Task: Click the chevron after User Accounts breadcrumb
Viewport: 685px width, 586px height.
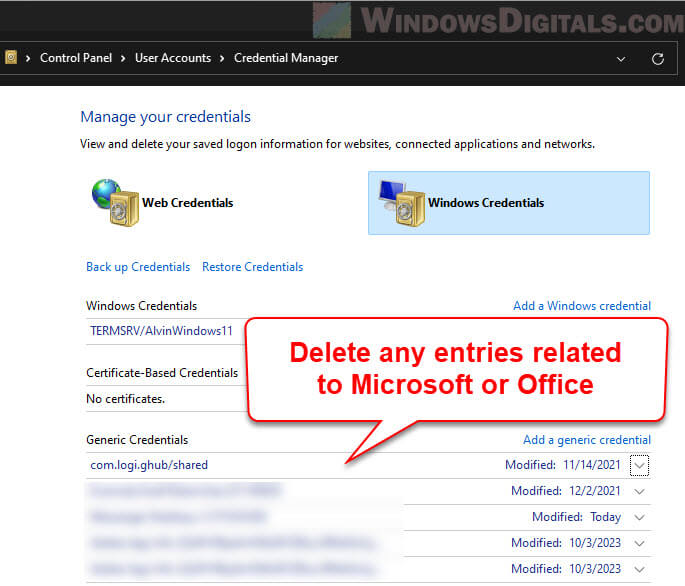Action: click(x=222, y=58)
